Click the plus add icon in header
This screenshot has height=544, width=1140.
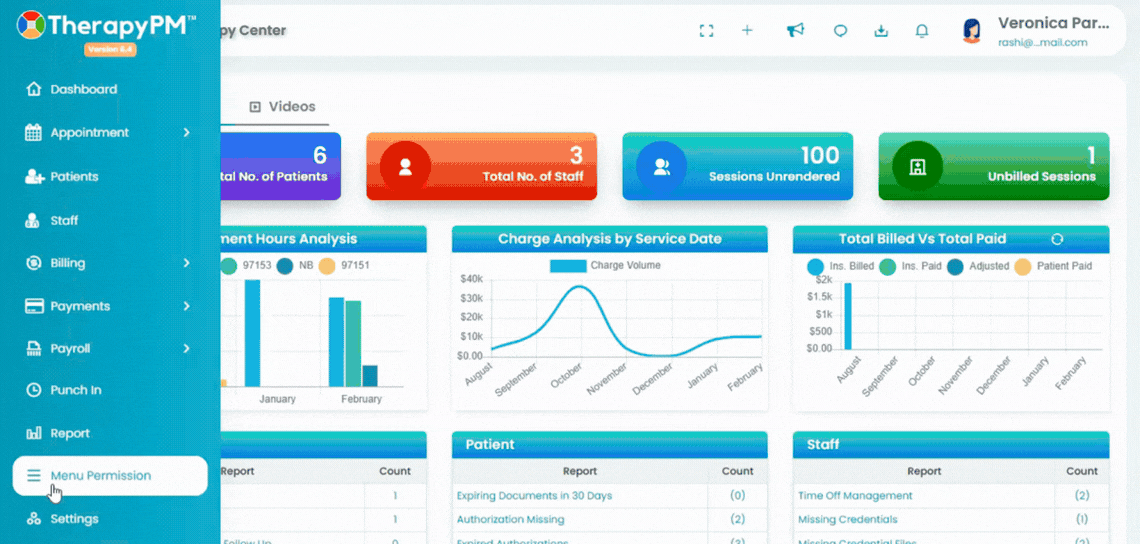coord(747,31)
